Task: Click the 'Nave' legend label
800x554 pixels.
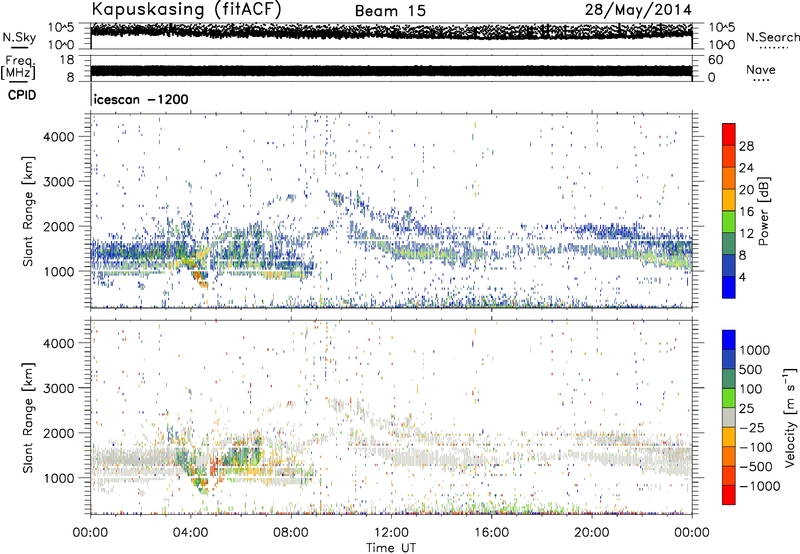Action: (x=761, y=69)
